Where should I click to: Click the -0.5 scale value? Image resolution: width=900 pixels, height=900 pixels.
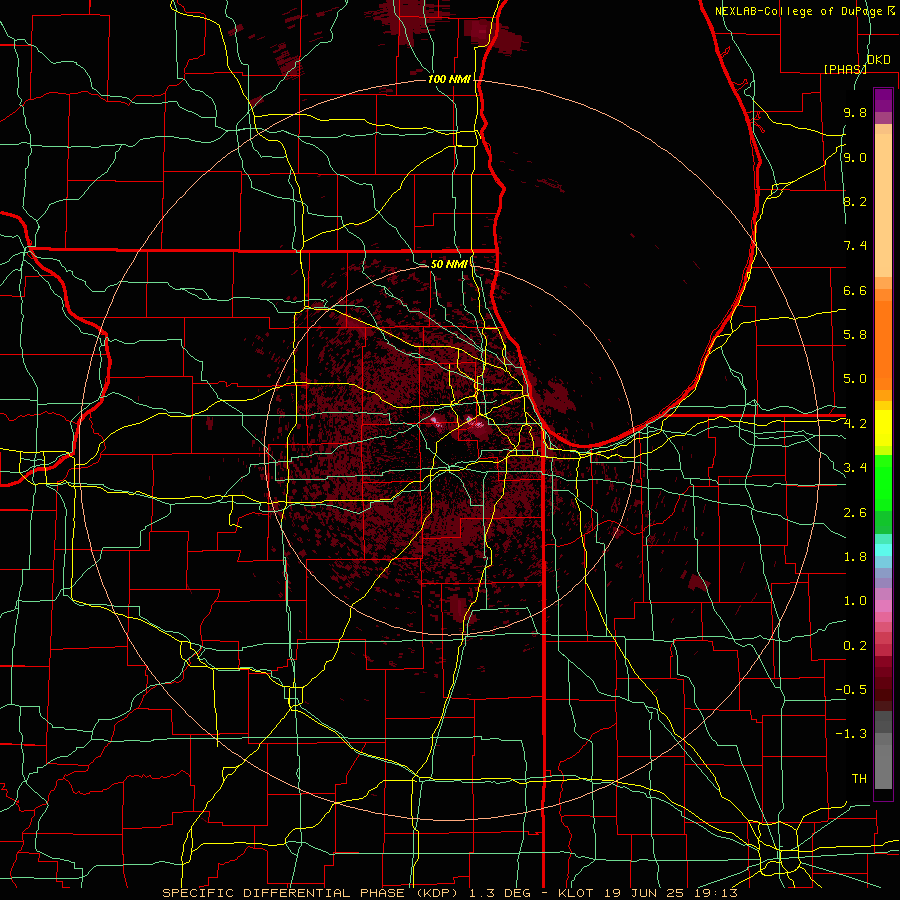pyautogui.click(x=851, y=690)
